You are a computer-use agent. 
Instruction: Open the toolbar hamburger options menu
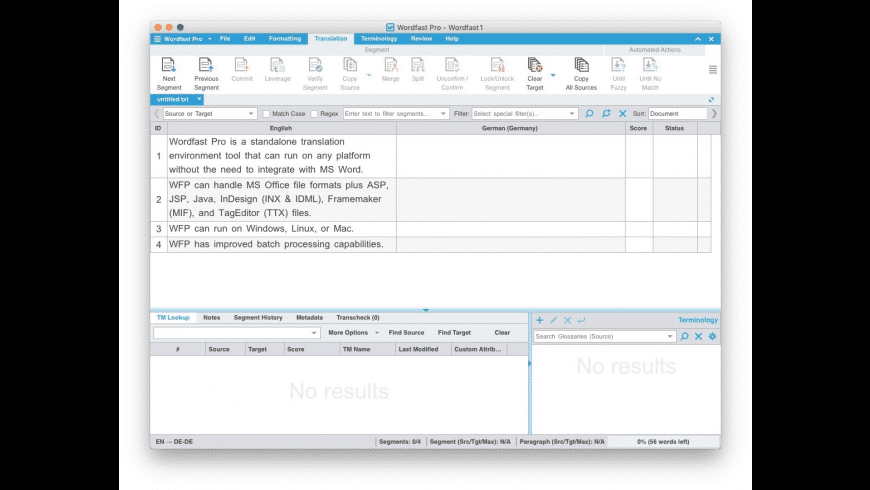[713, 69]
